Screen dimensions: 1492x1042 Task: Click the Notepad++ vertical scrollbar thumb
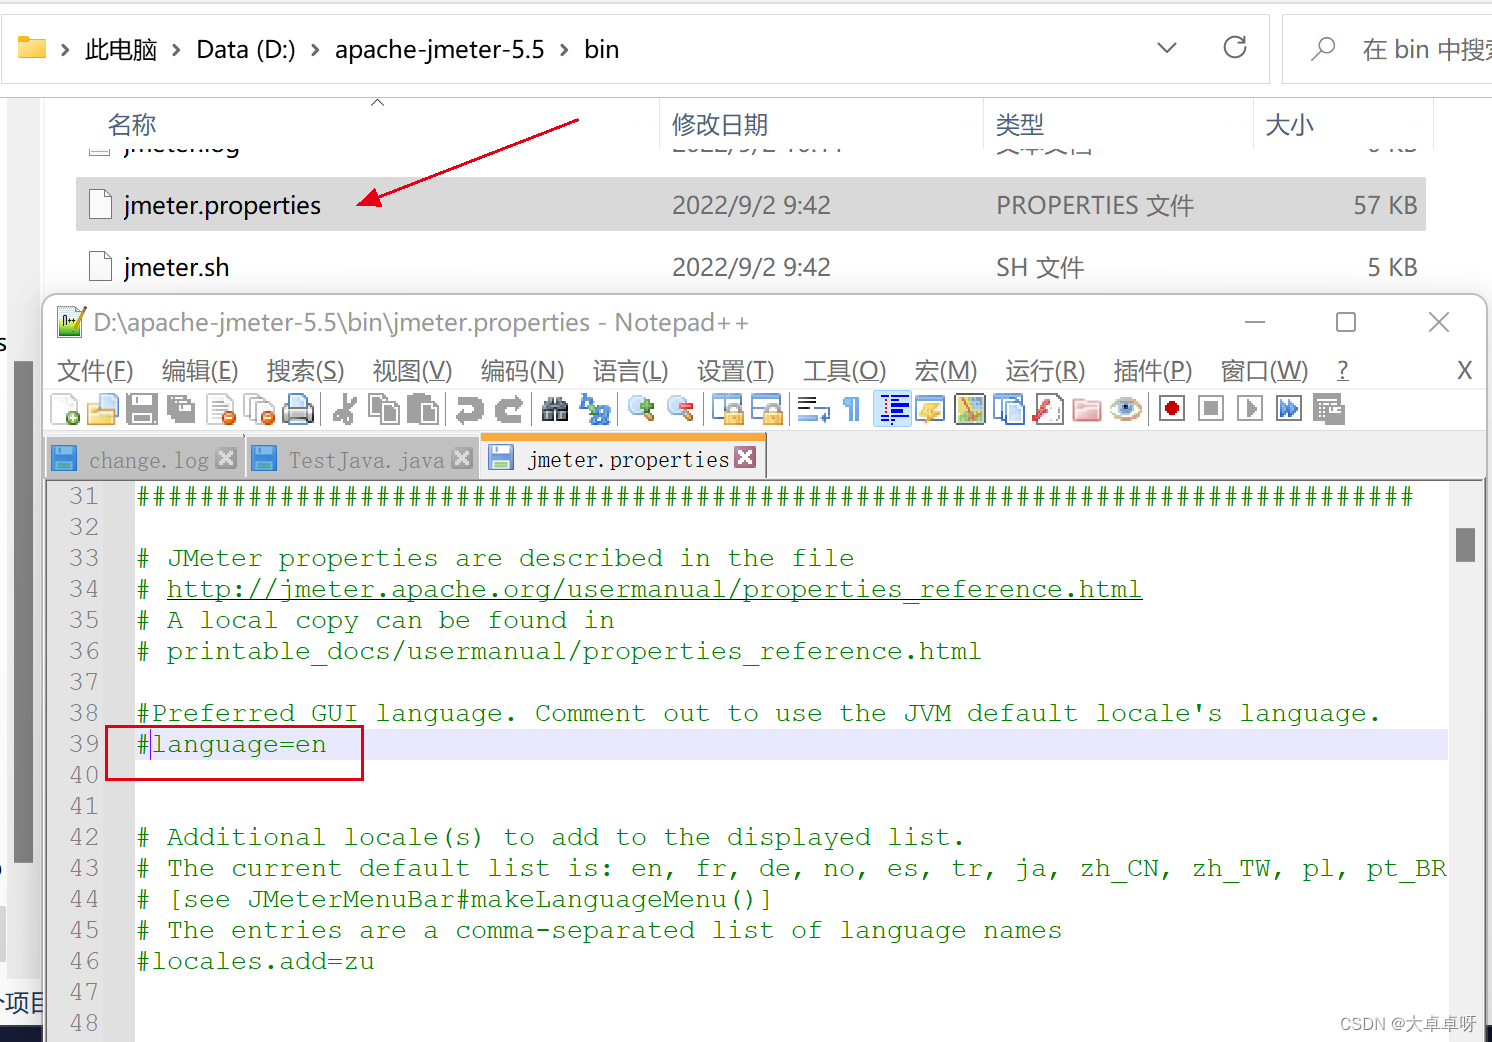coord(1465,545)
